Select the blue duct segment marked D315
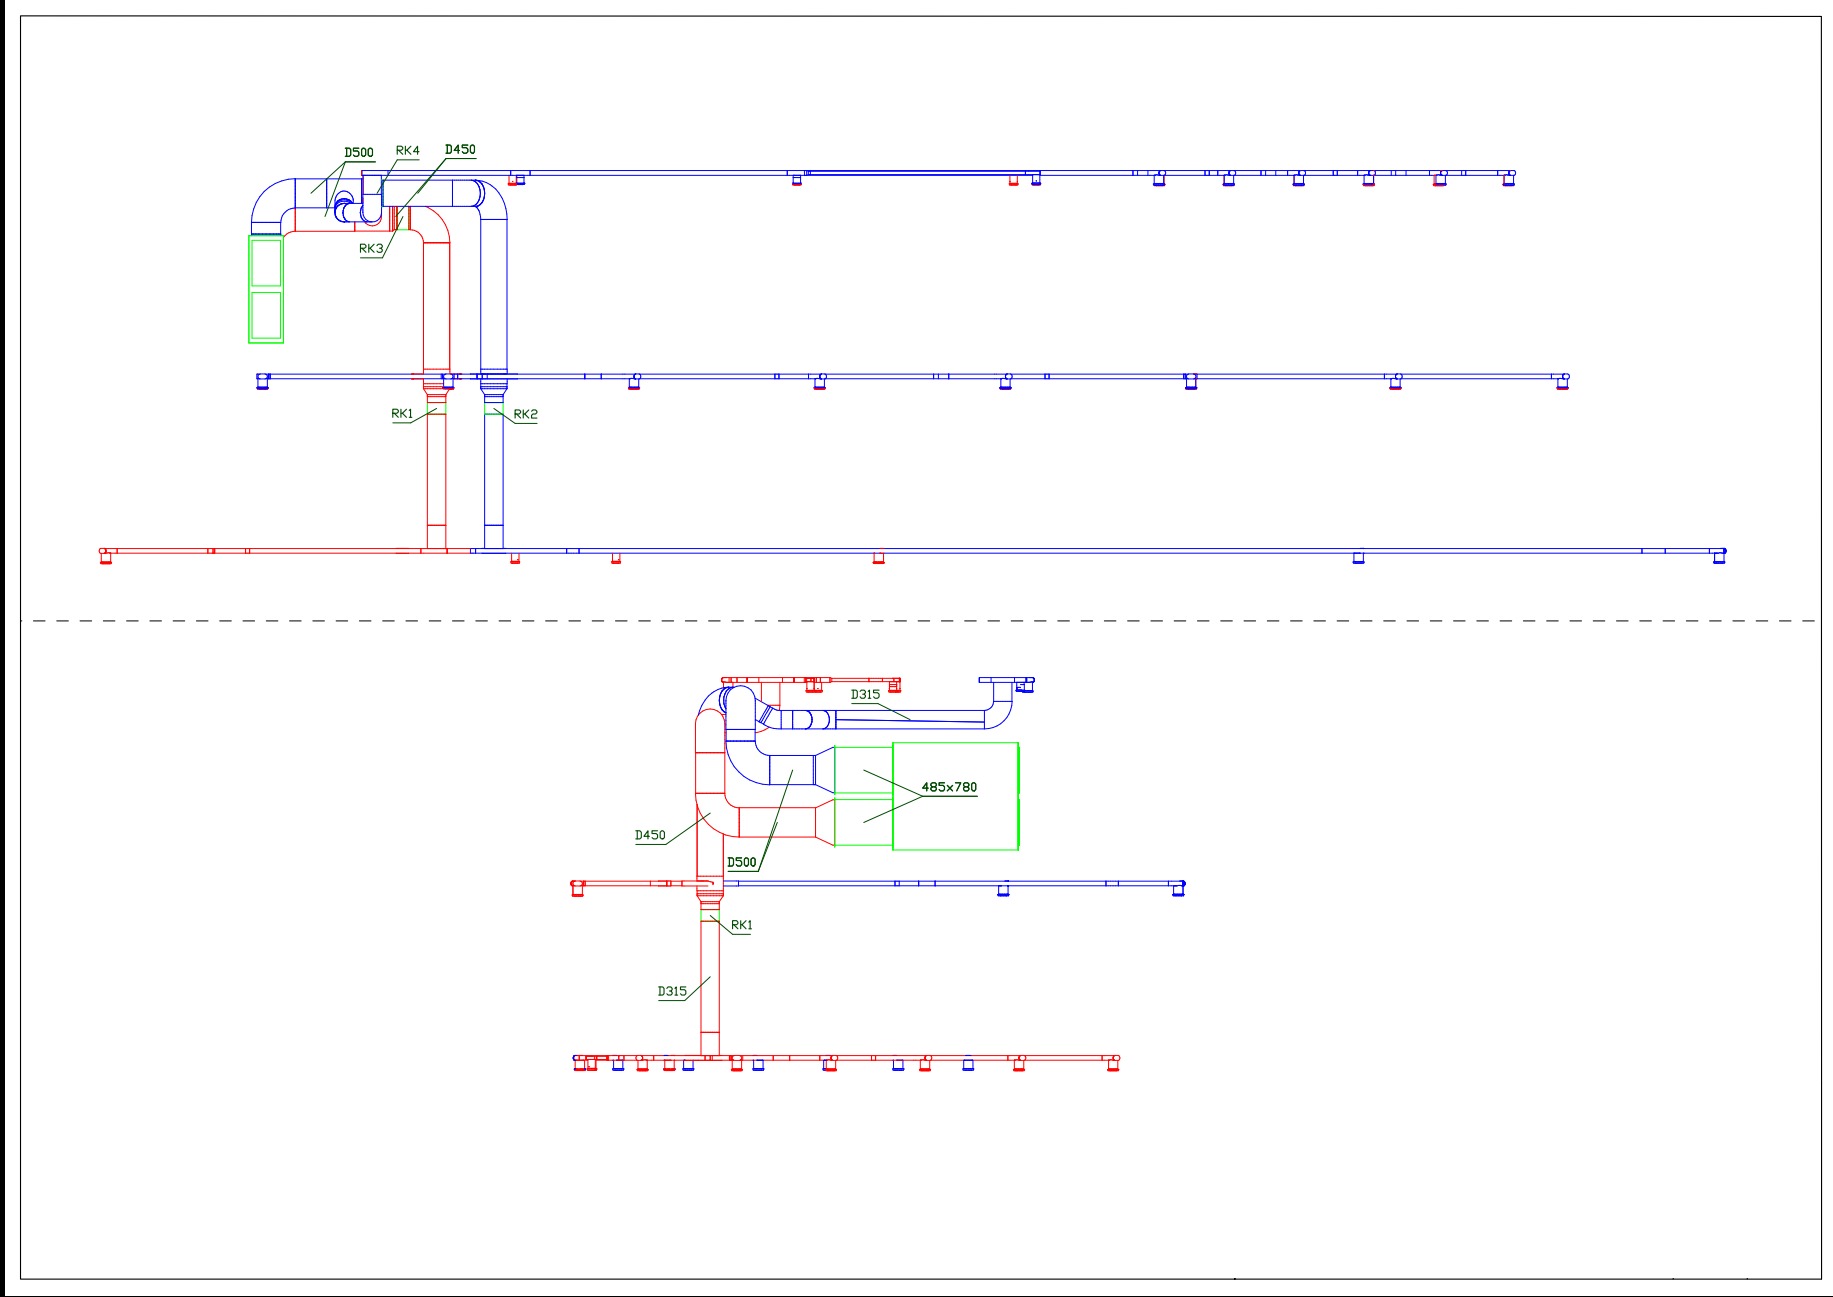Viewport: 1833px width, 1297px height. [x=910, y=718]
